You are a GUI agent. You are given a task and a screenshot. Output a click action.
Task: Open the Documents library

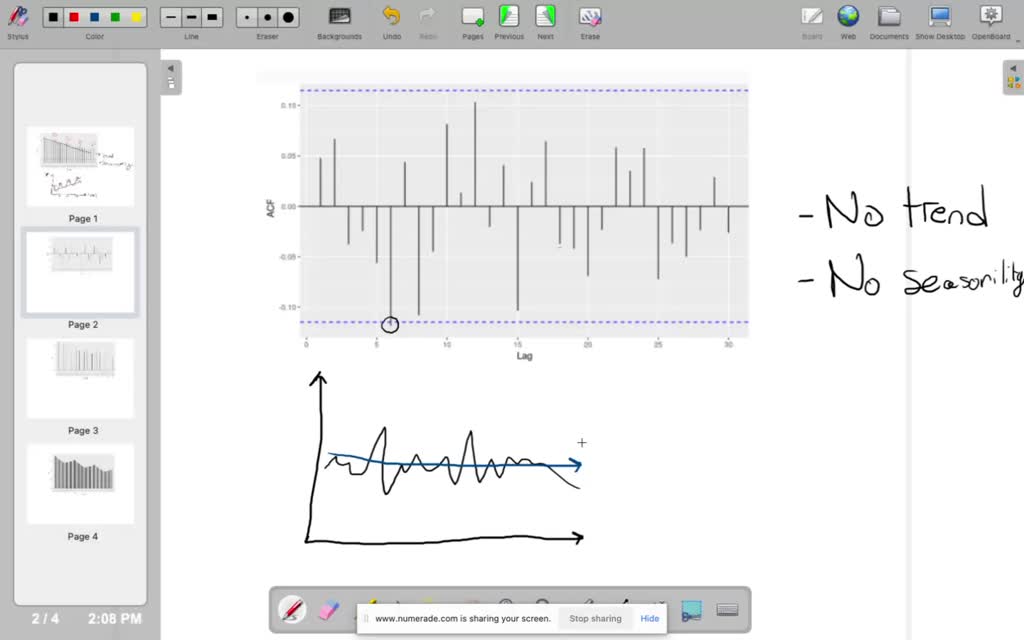tap(889, 17)
